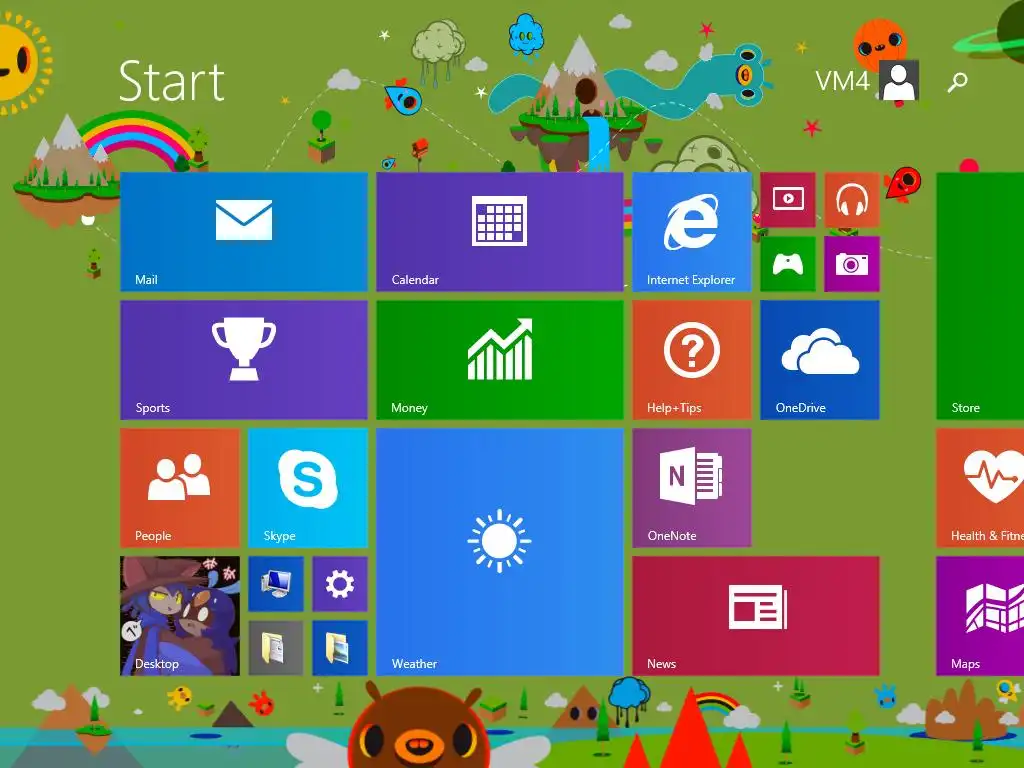Open the Sports trophy tile
This screenshot has height=768, width=1024.
point(244,359)
